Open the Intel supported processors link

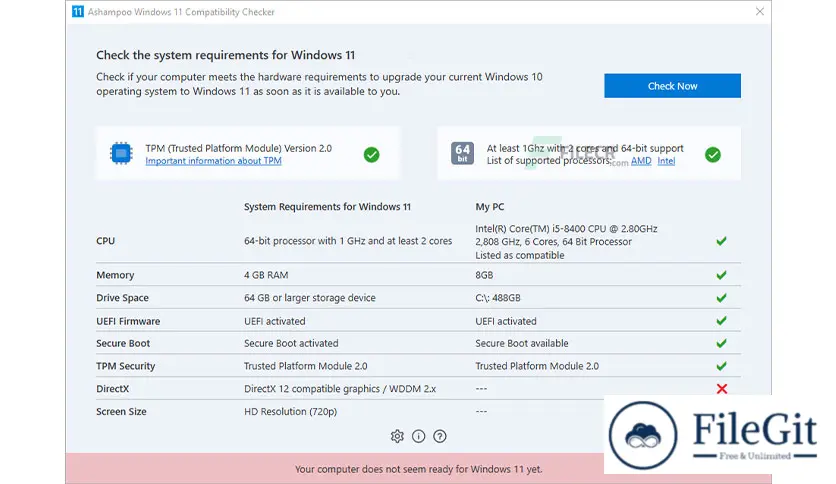point(666,161)
